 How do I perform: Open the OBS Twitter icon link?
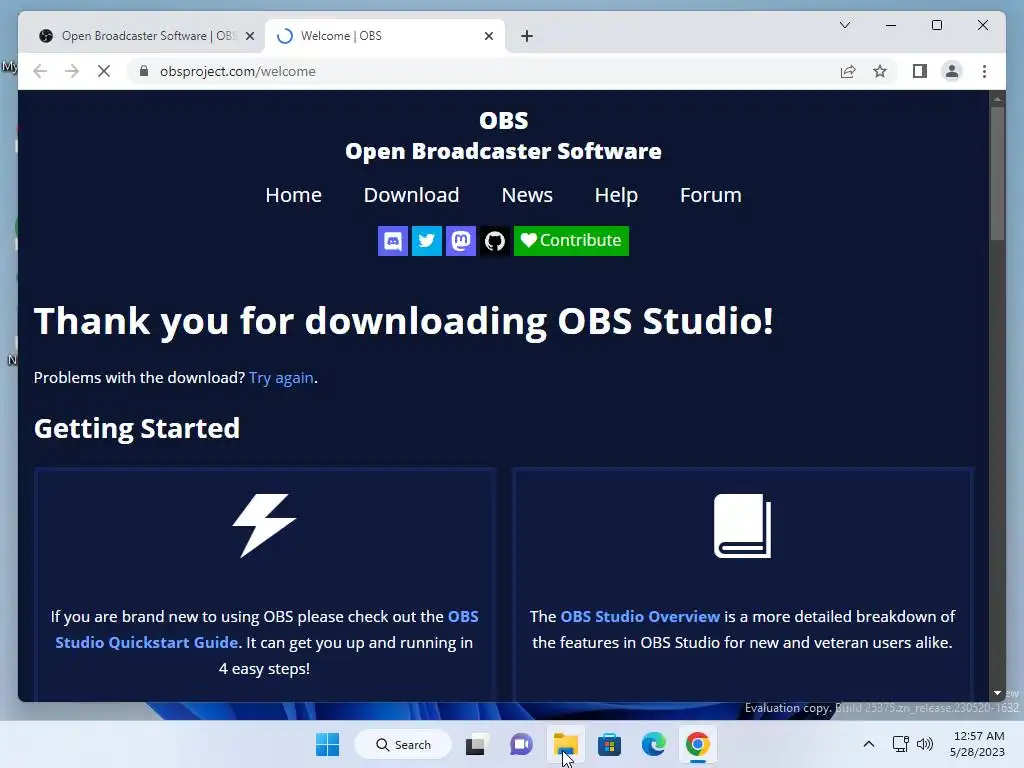coord(426,241)
